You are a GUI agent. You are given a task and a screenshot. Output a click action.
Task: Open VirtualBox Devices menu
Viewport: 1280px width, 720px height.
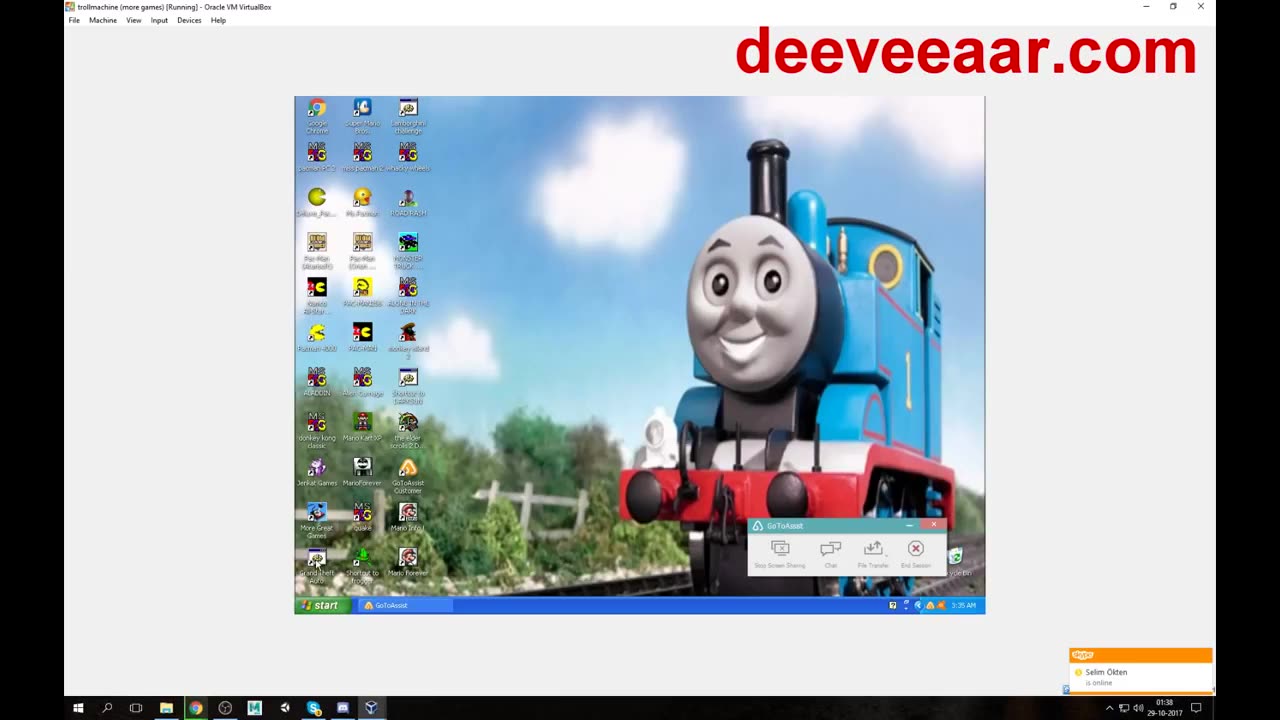[x=189, y=20]
